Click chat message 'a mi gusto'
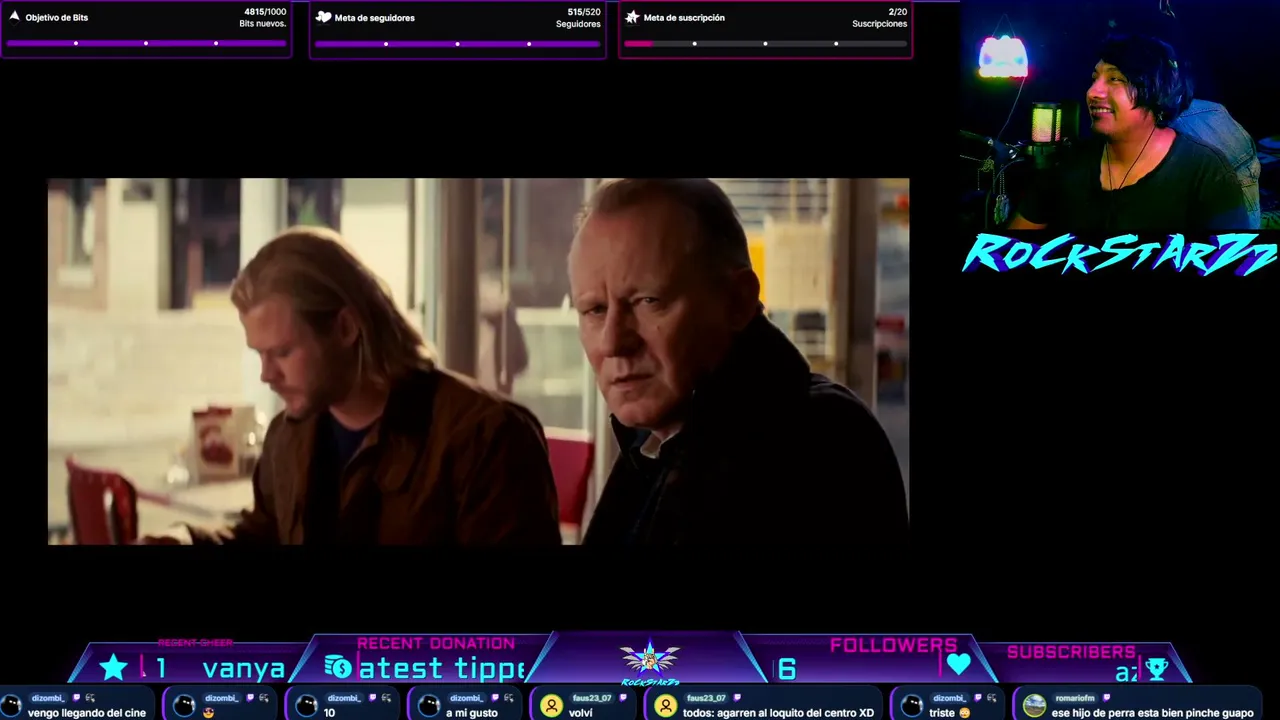 click(472, 713)
